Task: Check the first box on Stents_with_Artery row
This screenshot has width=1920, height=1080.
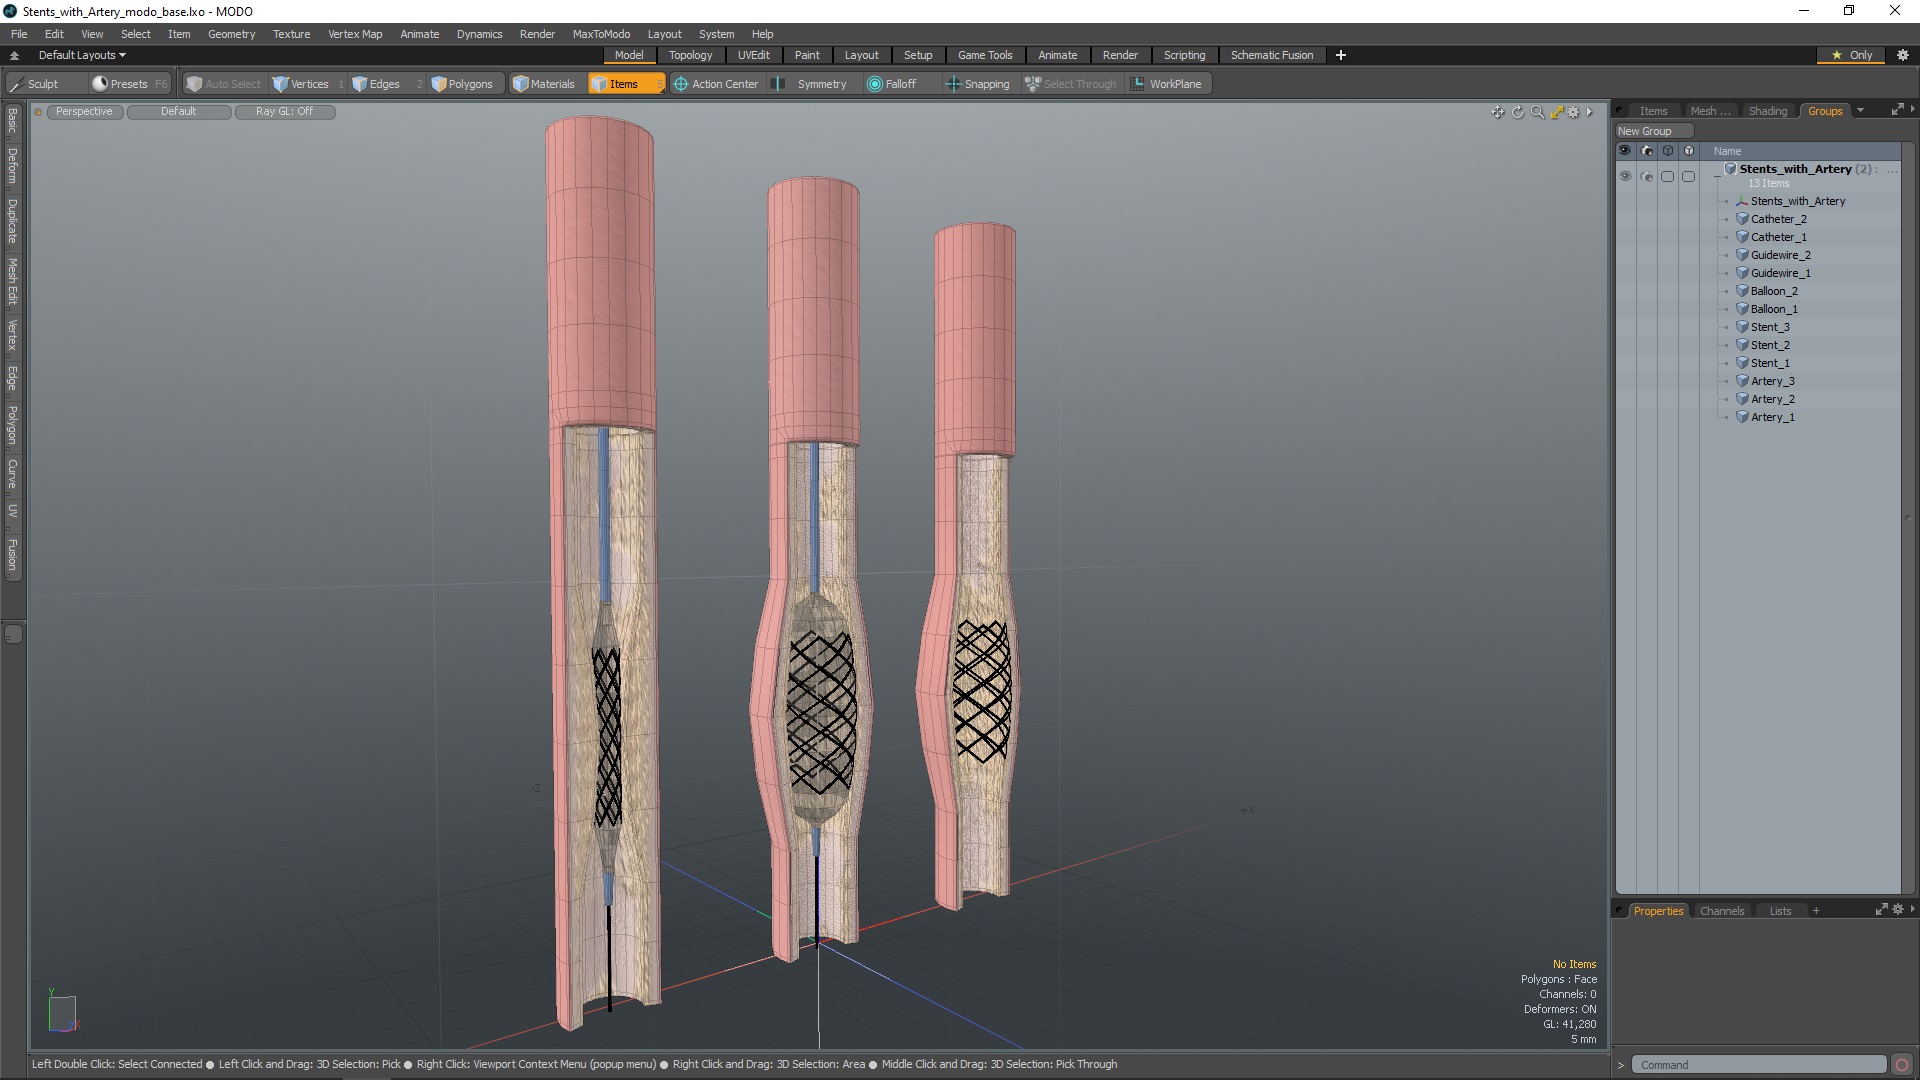Action: [1667, 176]
